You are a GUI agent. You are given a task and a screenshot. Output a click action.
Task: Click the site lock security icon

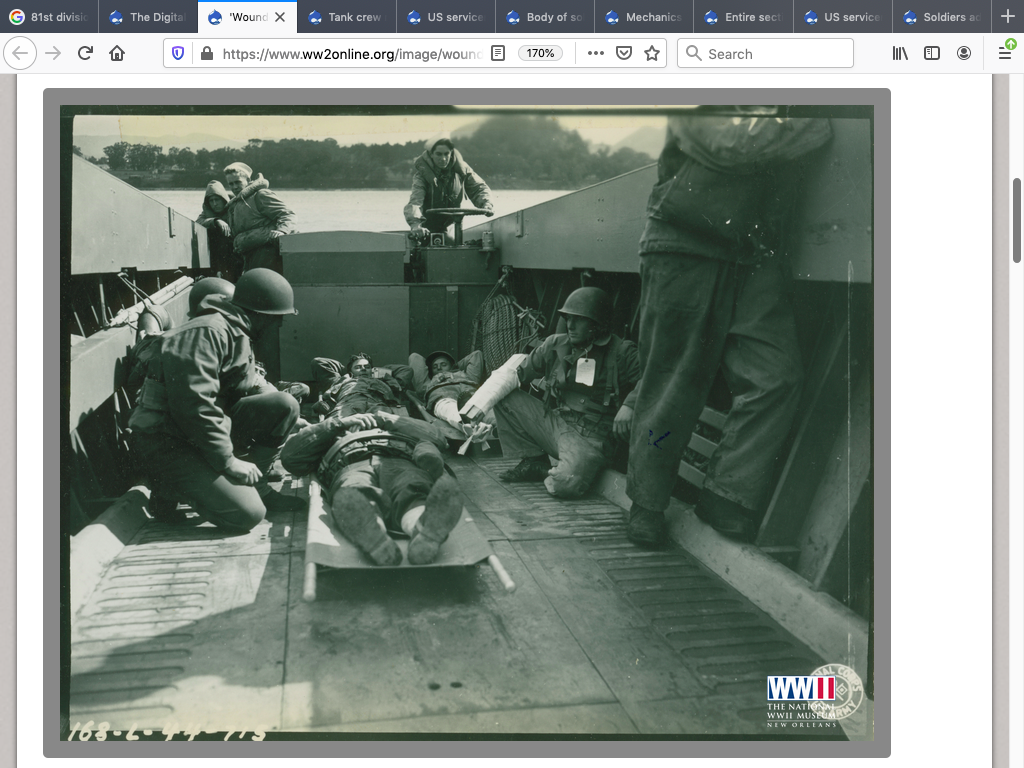click(x=207, y=53)
